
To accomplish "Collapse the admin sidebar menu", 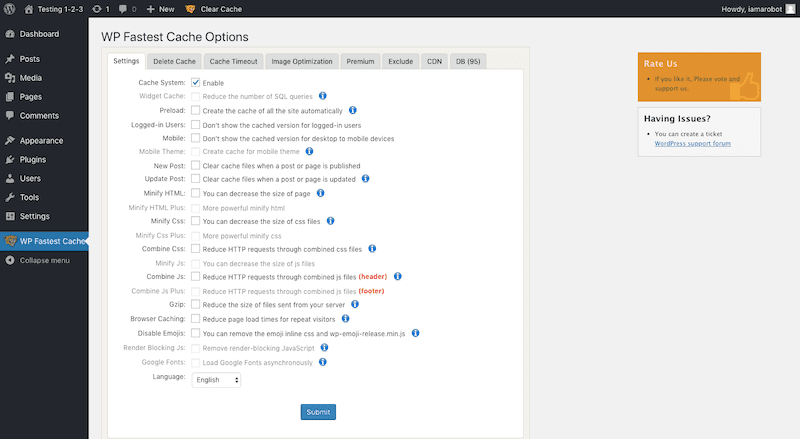I will click(38, 260).
